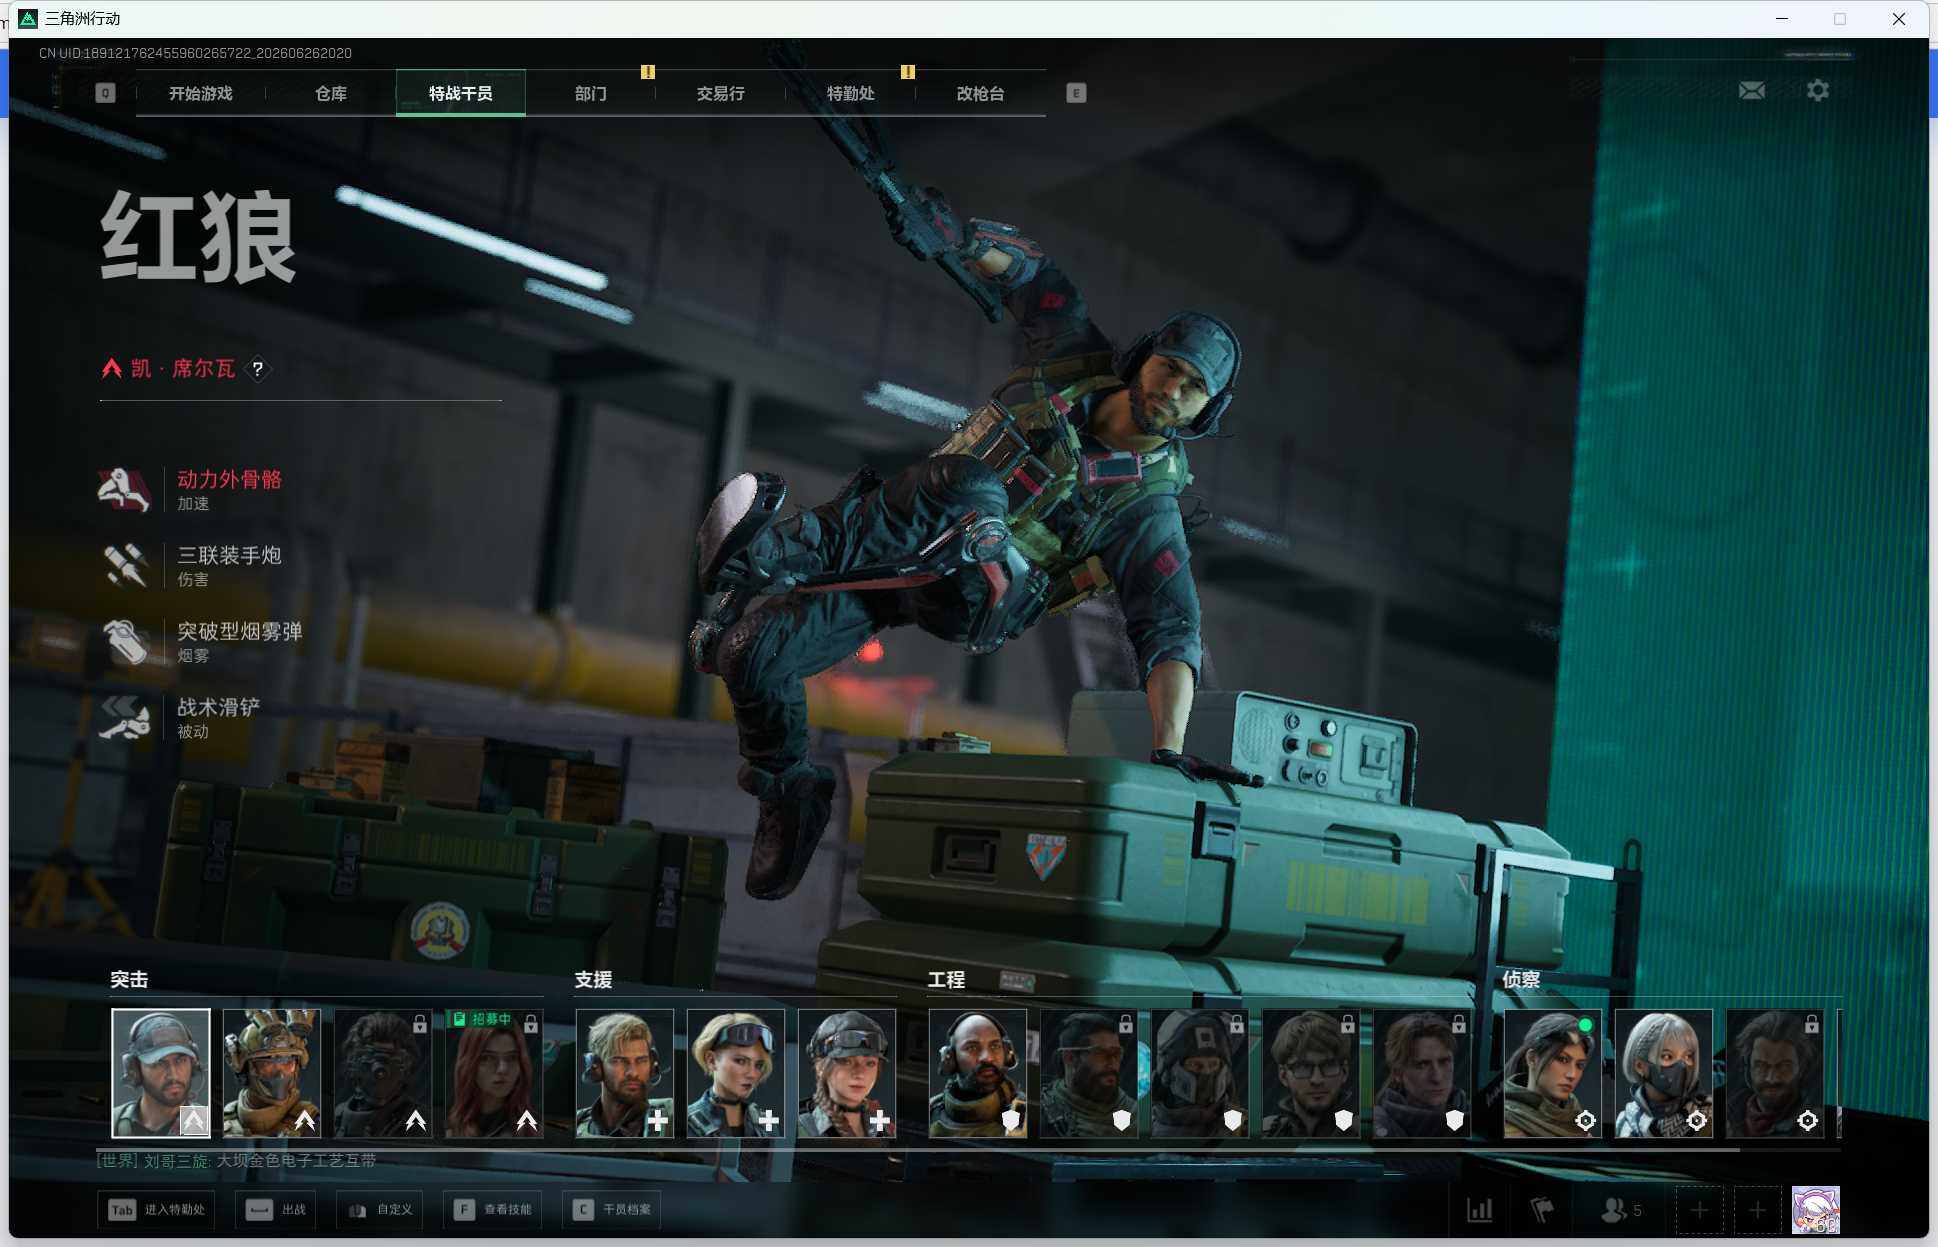Click the 侦察 category heading
Viewport: 1938px width, 1247px height.
(x=1521, y=980)
